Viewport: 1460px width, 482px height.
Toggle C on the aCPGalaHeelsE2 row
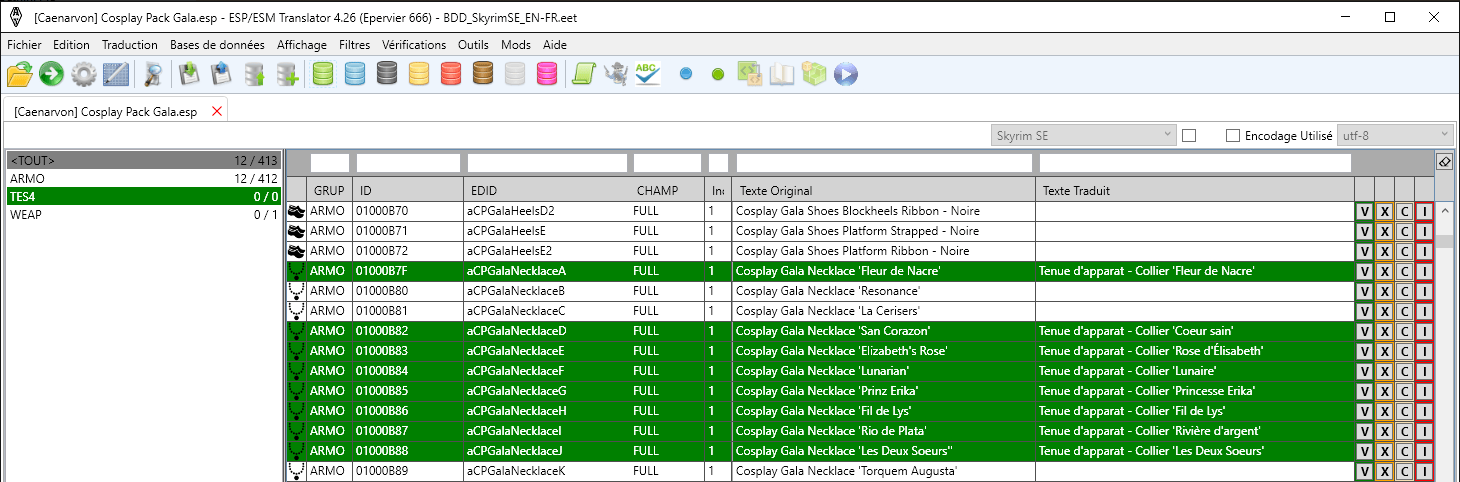point(1404,252)
